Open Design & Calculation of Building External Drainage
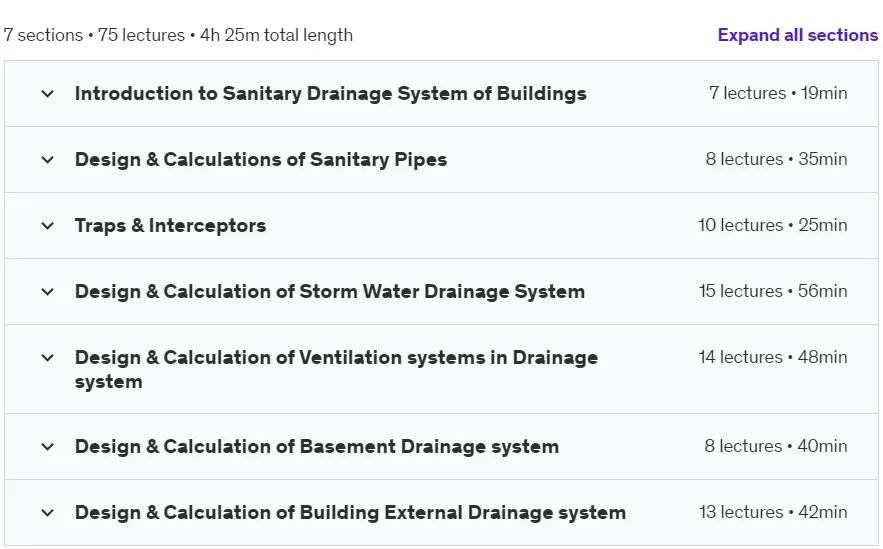The image size is (883, 549). pyautogui.click(x=350, y=512)
